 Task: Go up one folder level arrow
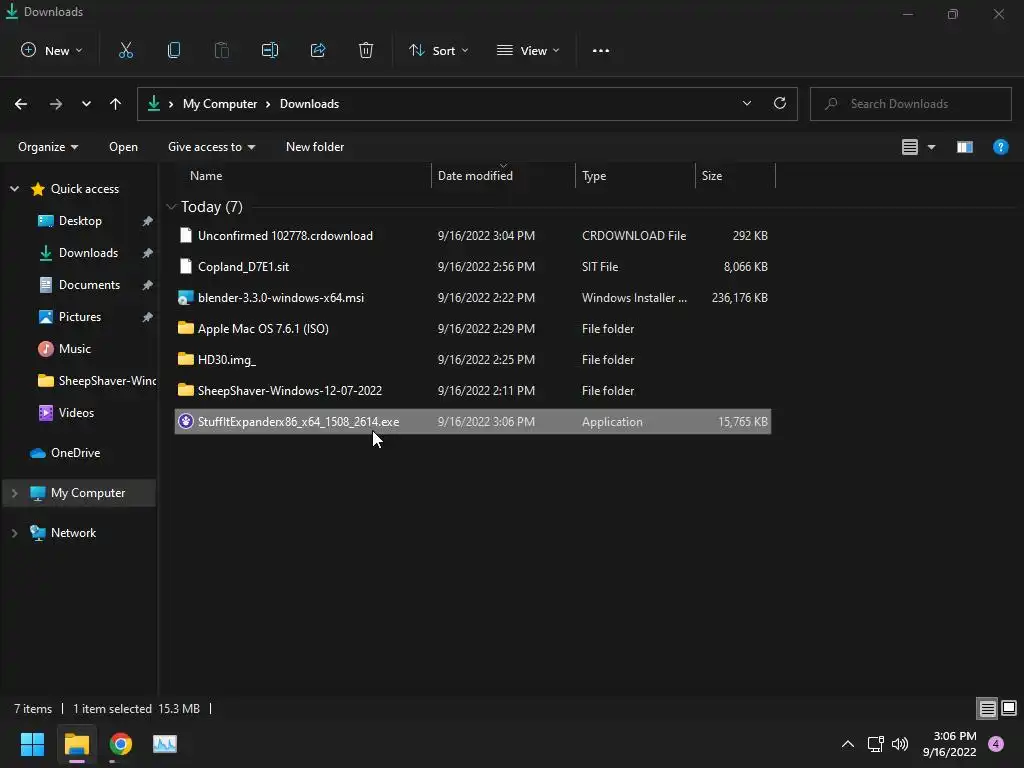116,104
